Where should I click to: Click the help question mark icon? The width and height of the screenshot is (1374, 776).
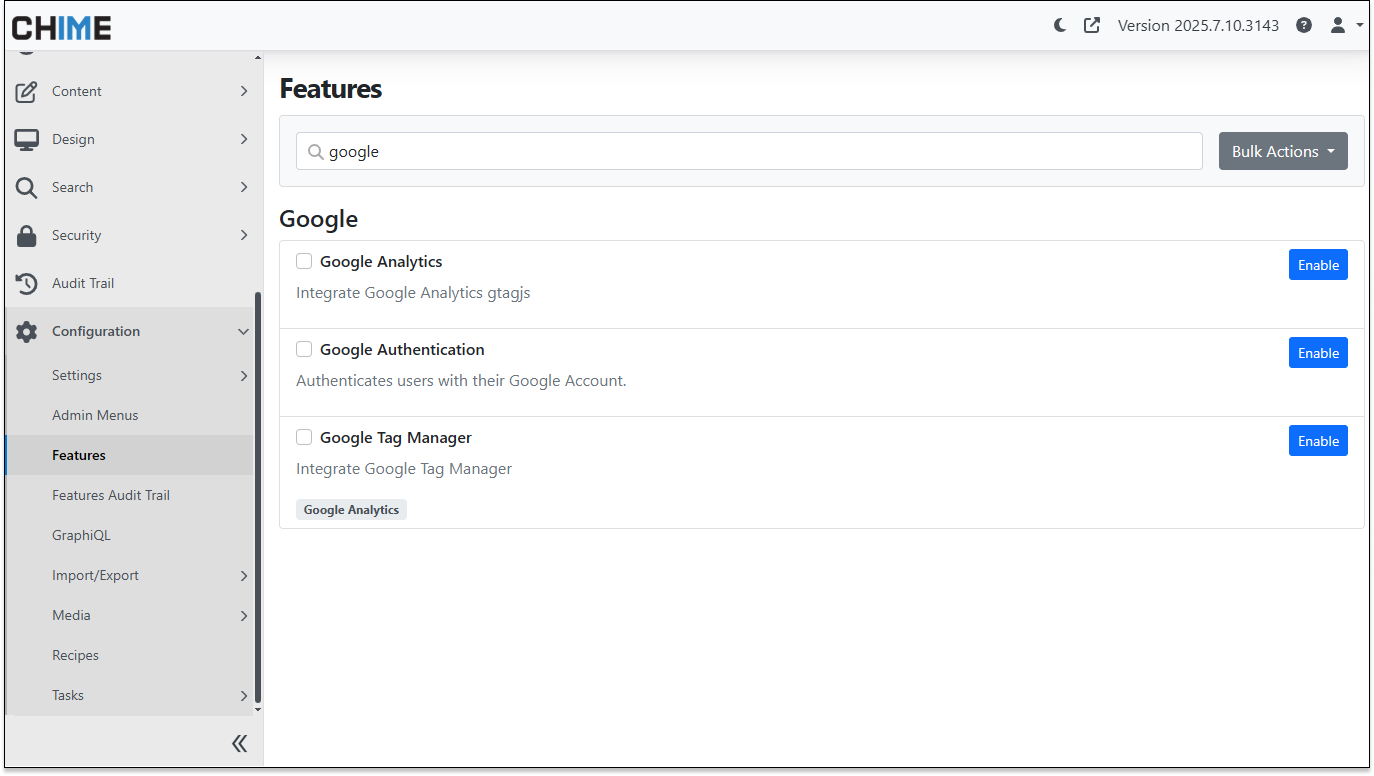coord(1304,26)
